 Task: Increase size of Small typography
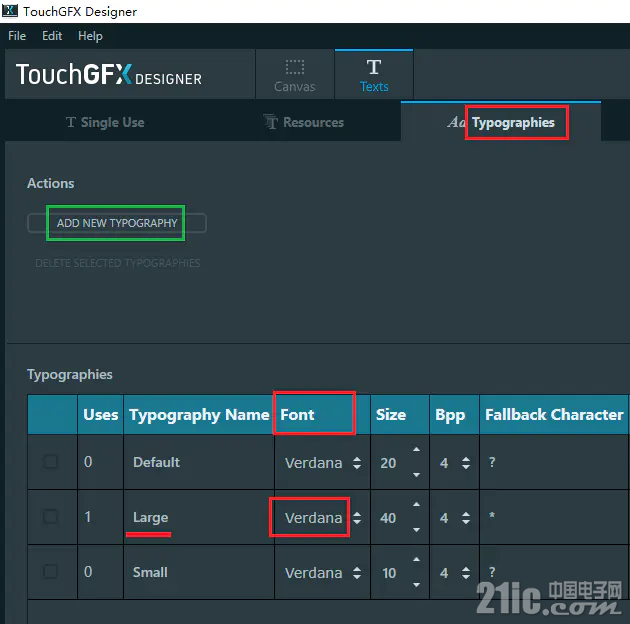point(417,559)
